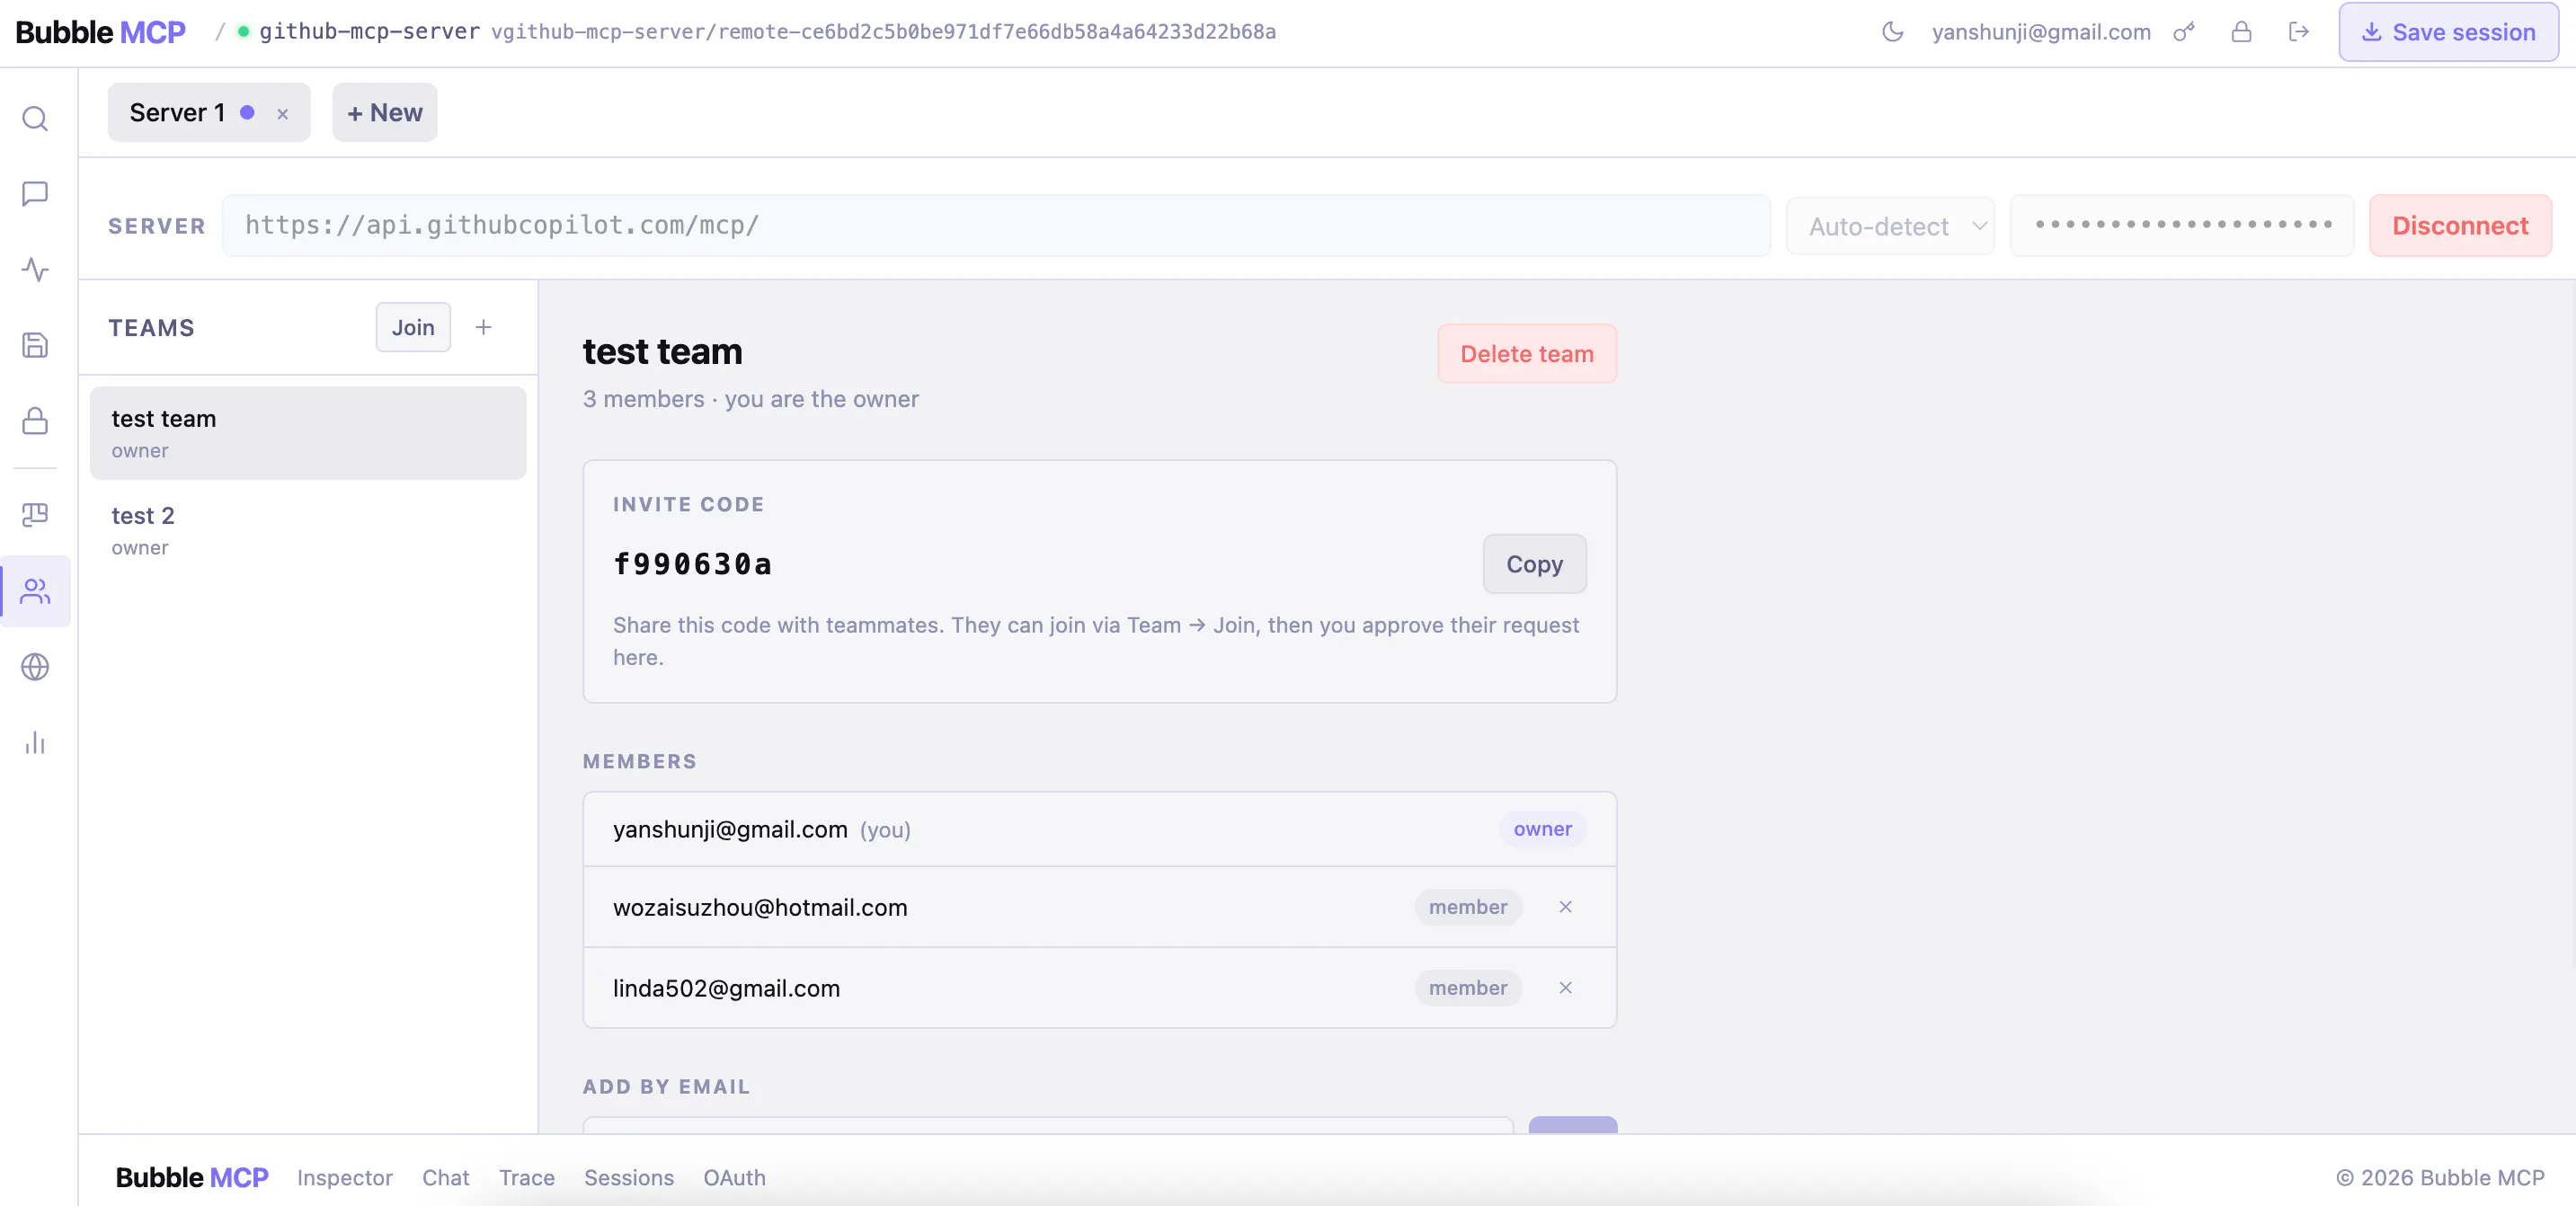Image resolution: width=2576 pixels, height=1206 pixels.
Task: Click the key icon in the header
Action: coord(2184,32)
